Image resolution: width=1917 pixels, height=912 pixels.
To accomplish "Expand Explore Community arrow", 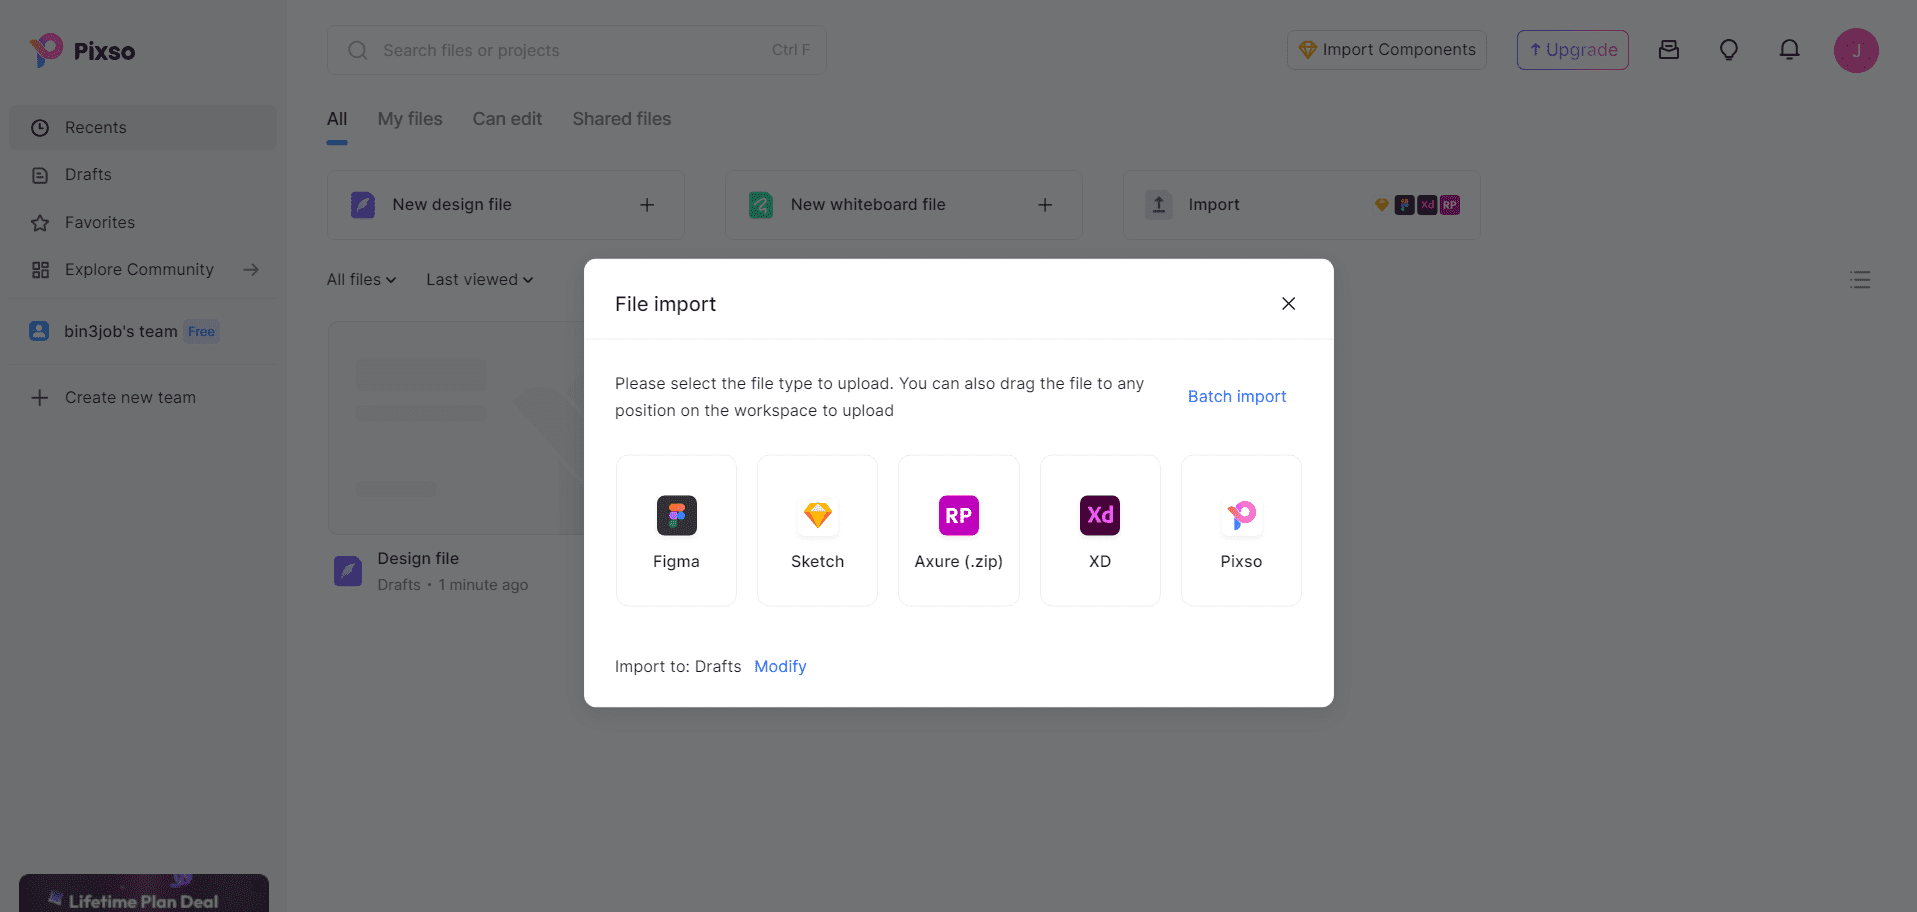I will coord(251,270).
